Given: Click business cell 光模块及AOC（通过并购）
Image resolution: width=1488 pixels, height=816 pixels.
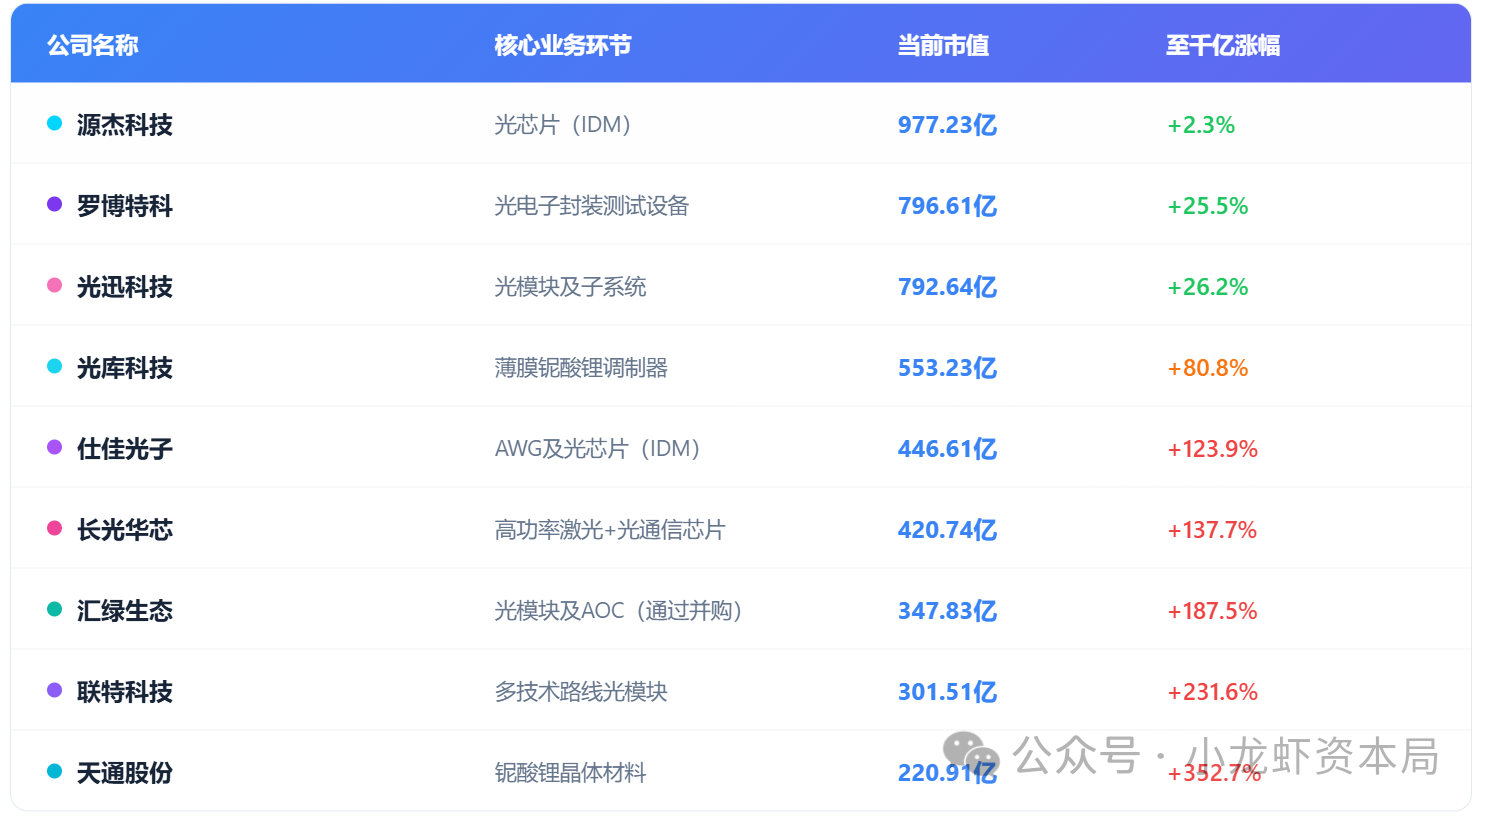Looking at the screenshot, I should click(618, 611).
